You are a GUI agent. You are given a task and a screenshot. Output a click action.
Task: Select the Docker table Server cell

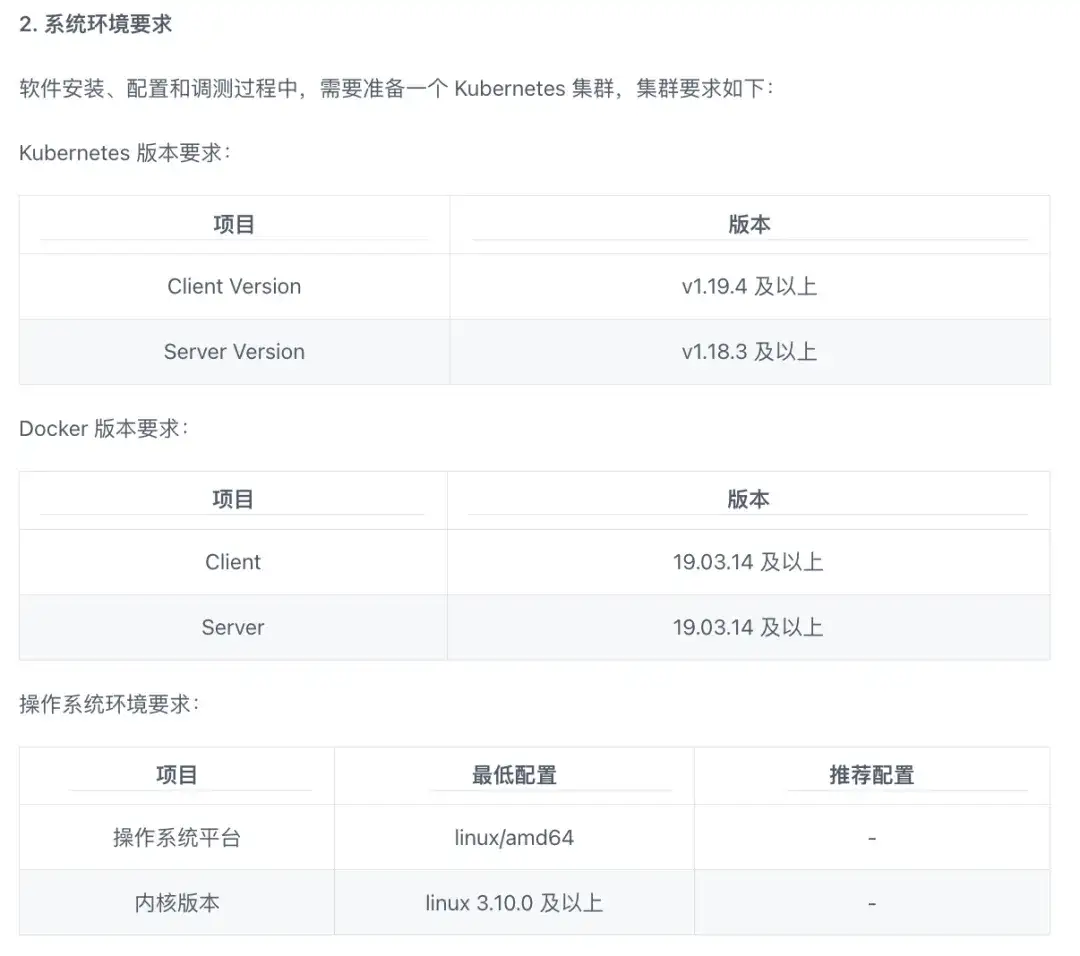click(233, 627)
